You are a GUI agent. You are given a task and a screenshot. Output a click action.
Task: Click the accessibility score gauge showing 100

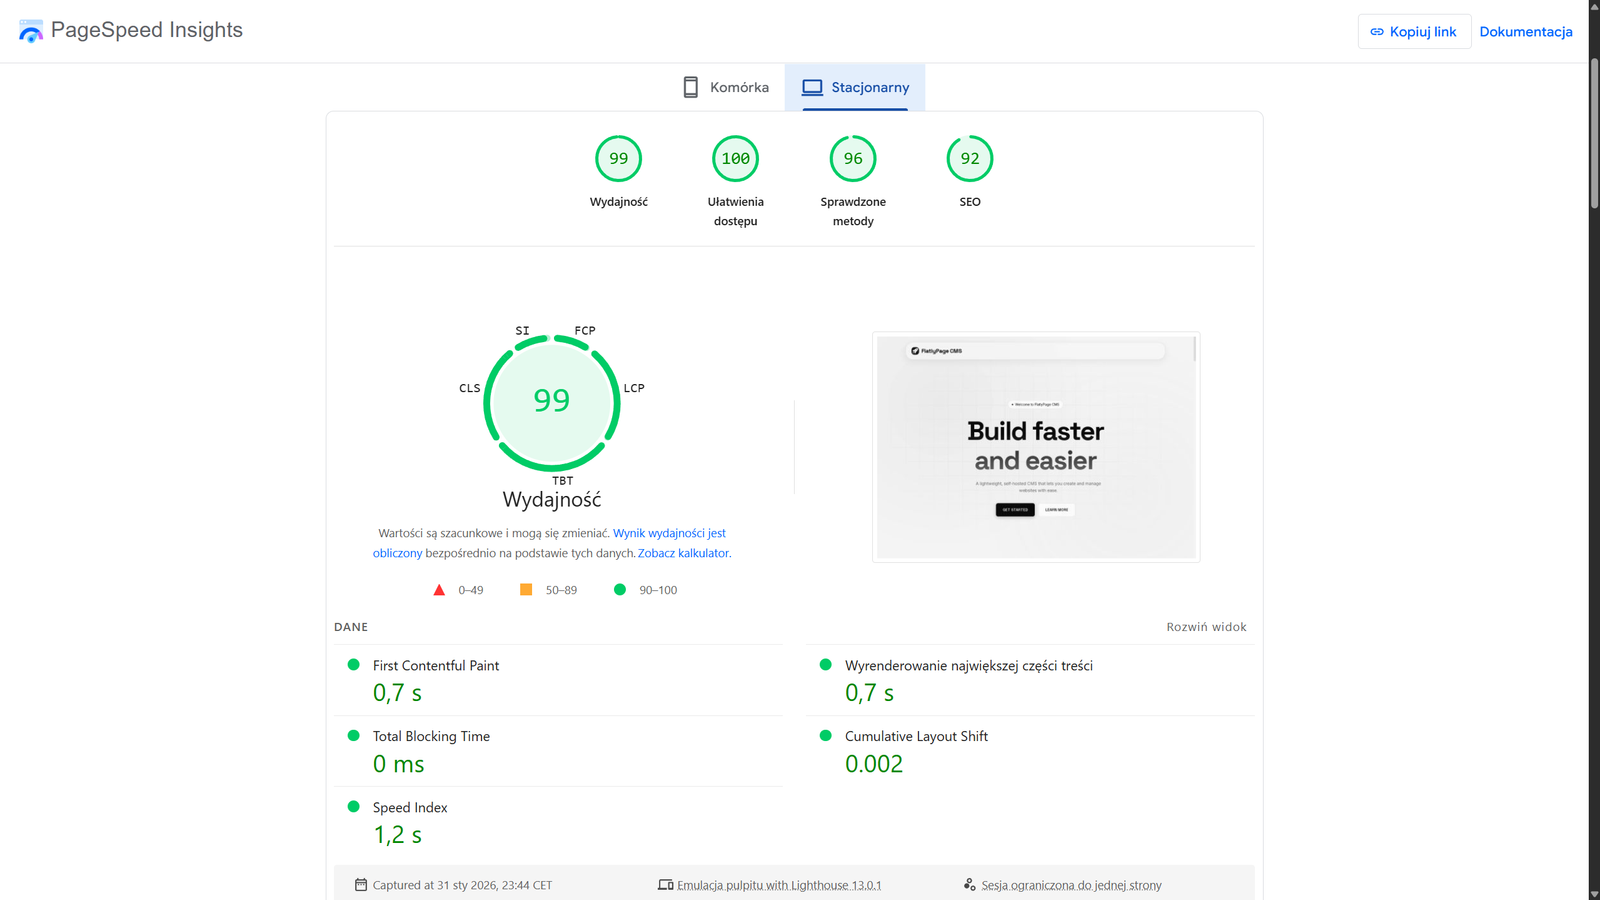[735, 159]
